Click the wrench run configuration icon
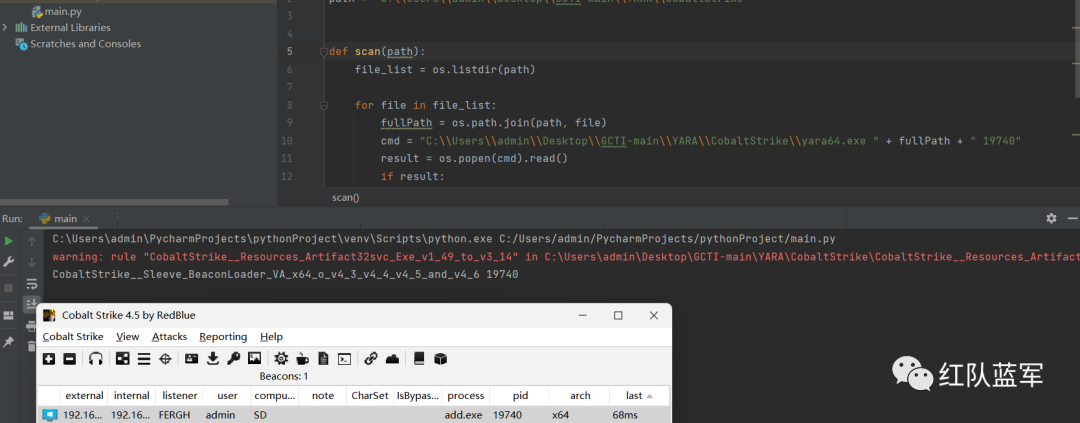1080x423 pixels. click(9, 262)
